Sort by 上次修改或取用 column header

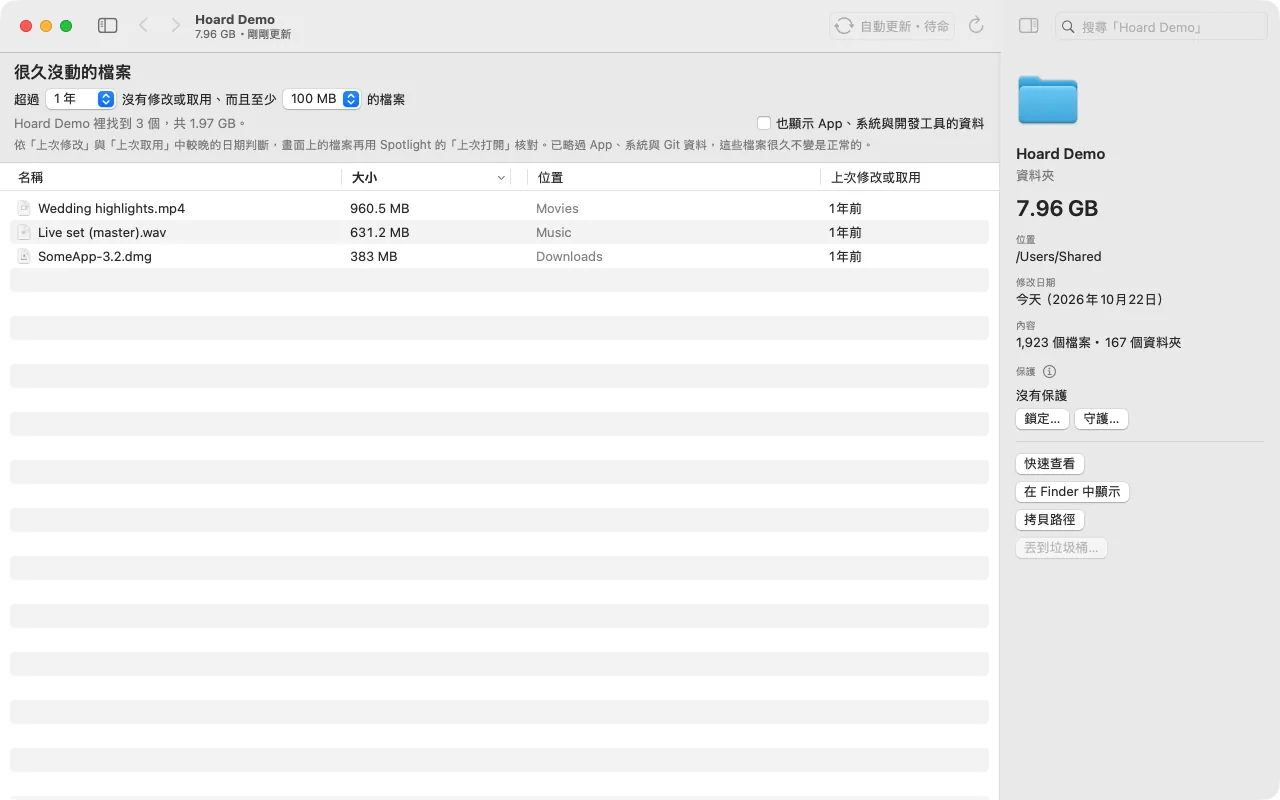(x=876, y=177)
